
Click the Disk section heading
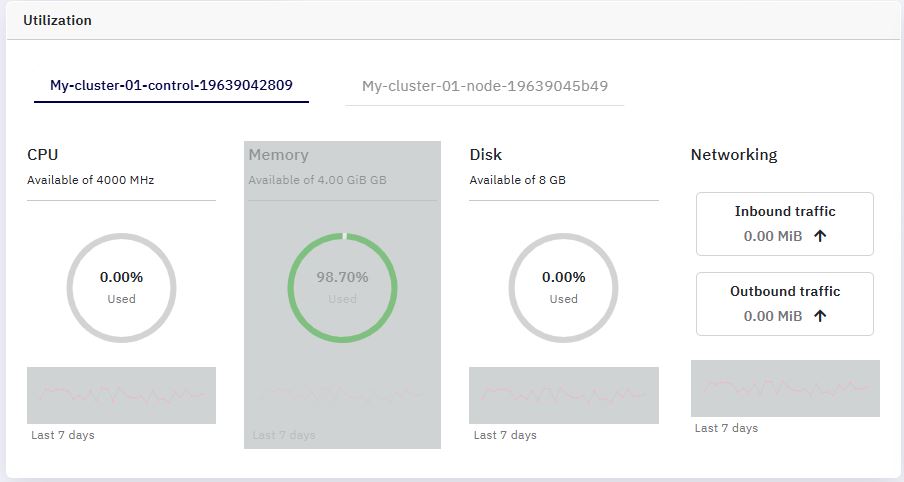coord(486,155)
